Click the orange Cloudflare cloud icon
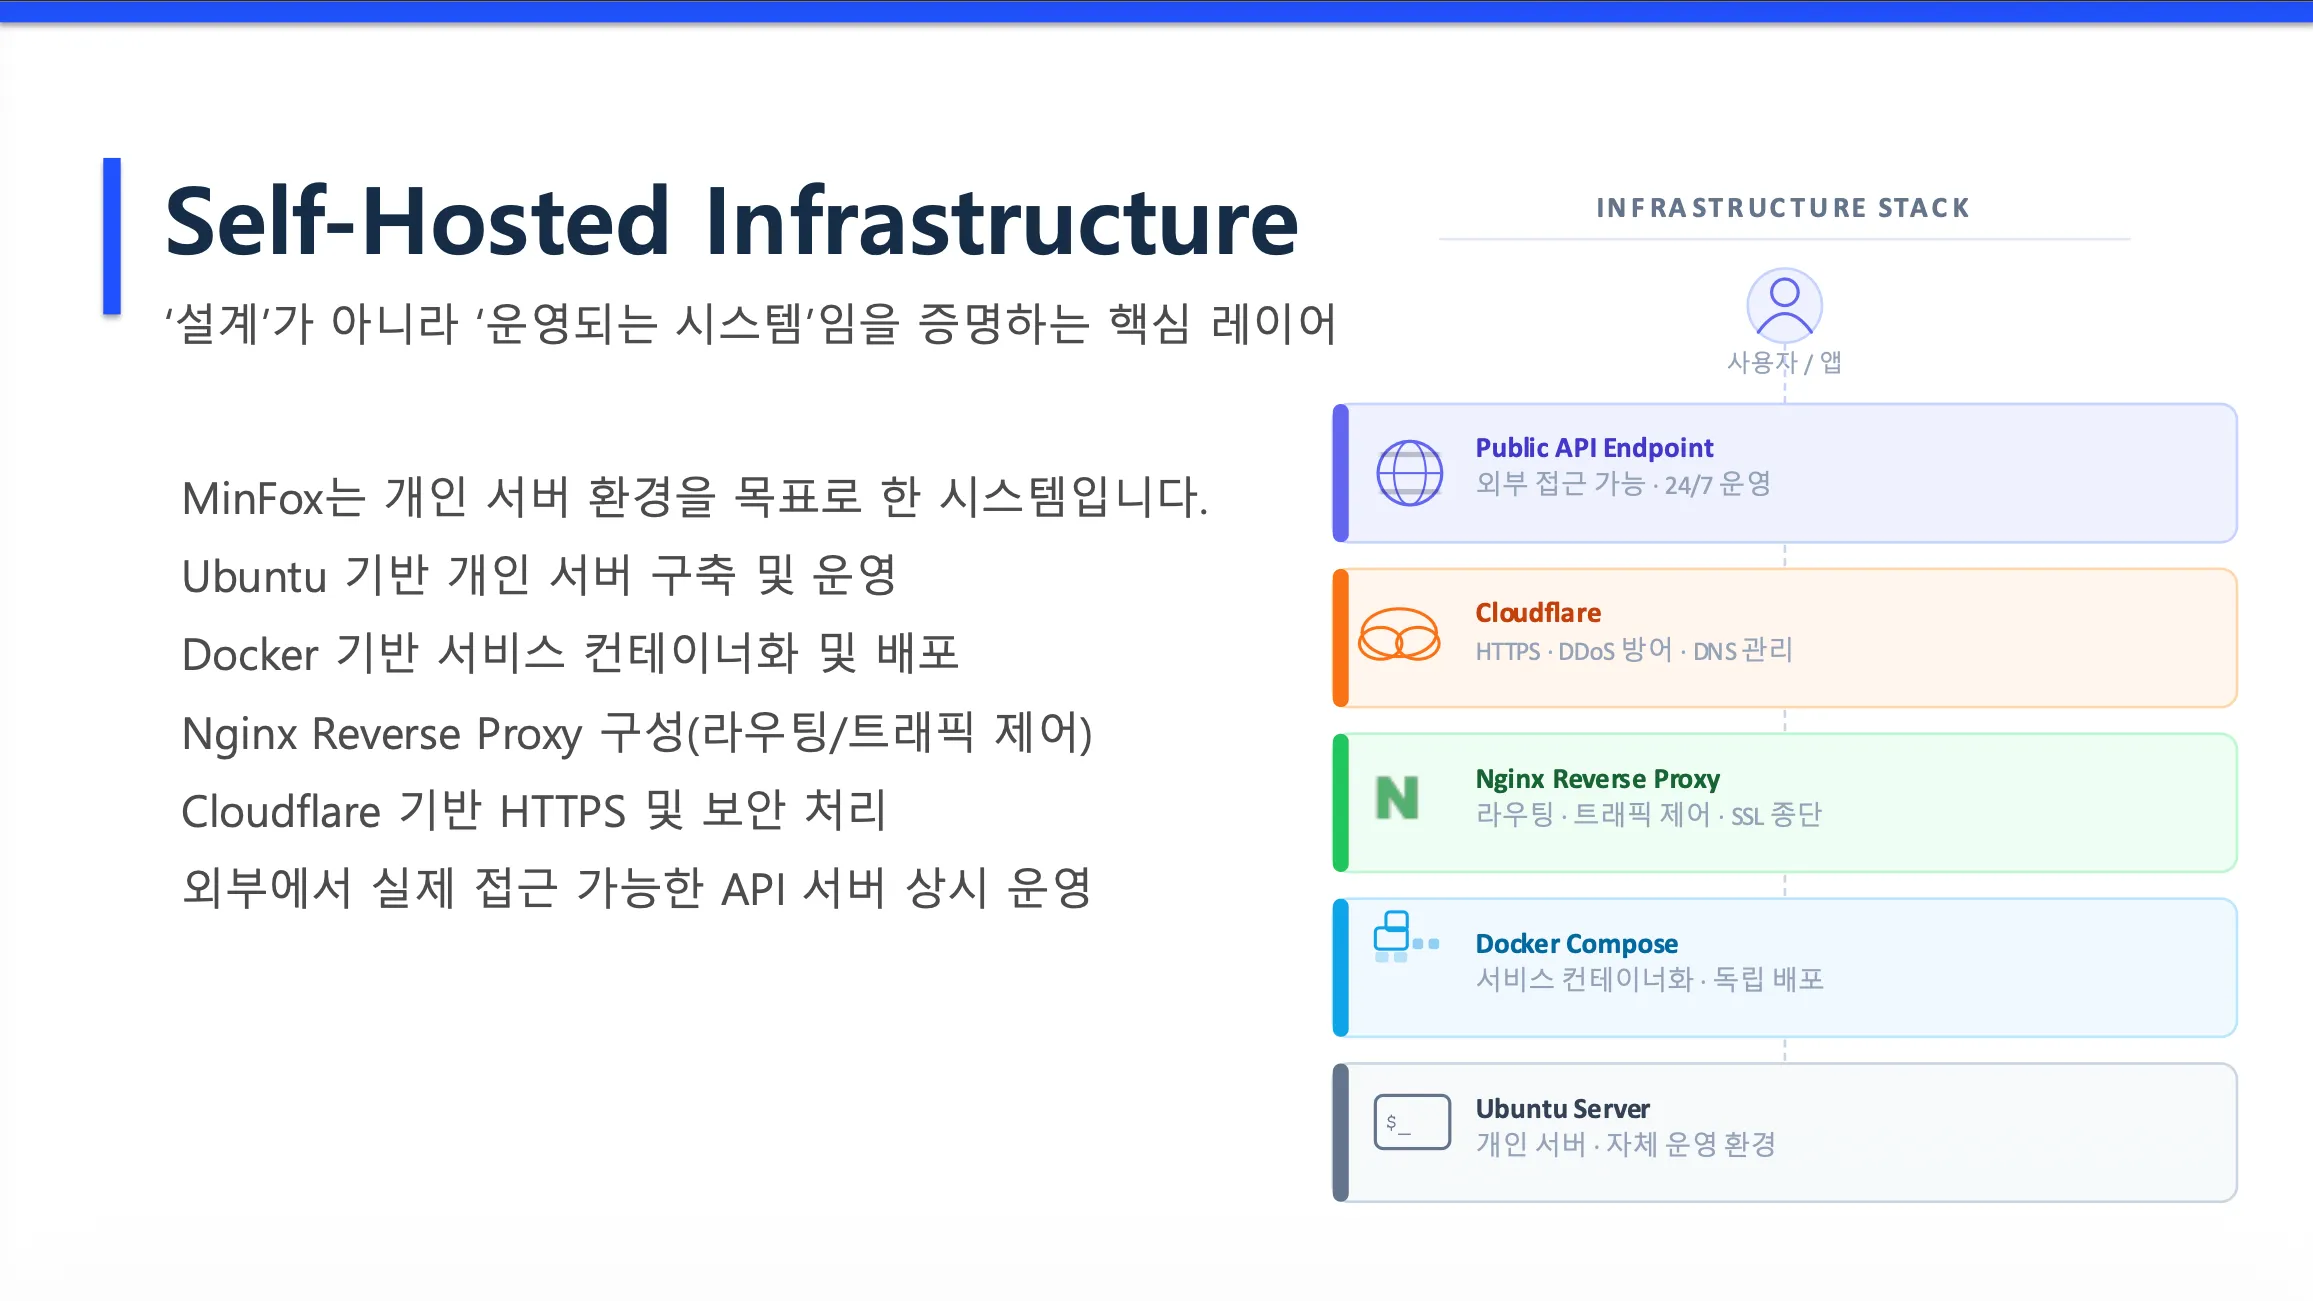The image size is (2313, 1301). [x=1399, y=635]
